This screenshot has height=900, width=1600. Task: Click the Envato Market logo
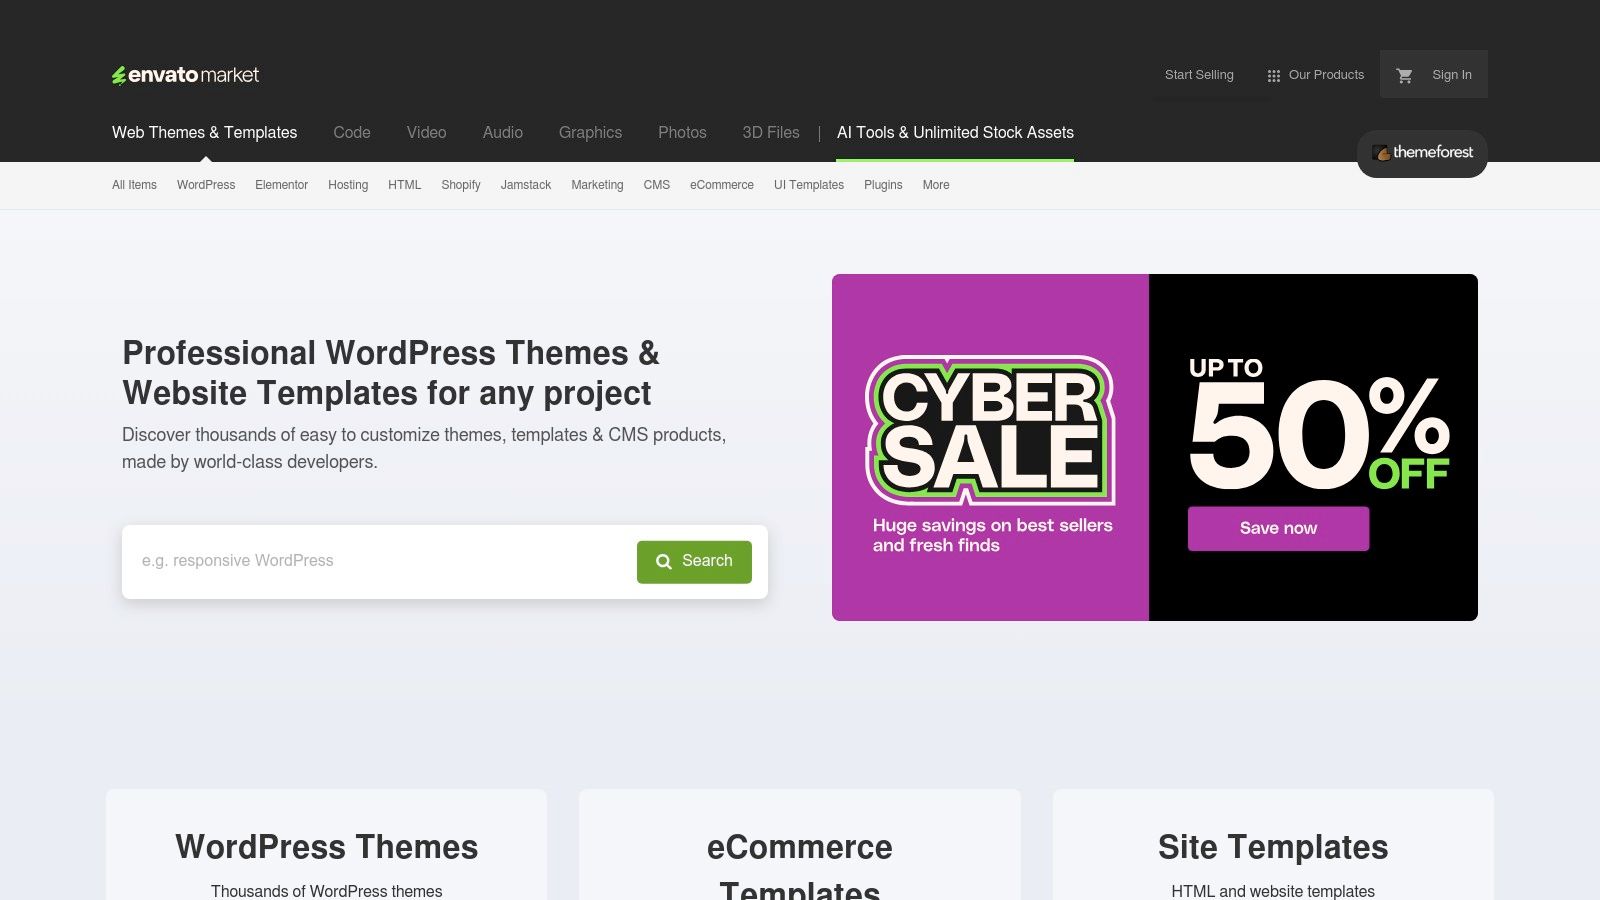tap(185, 75)
